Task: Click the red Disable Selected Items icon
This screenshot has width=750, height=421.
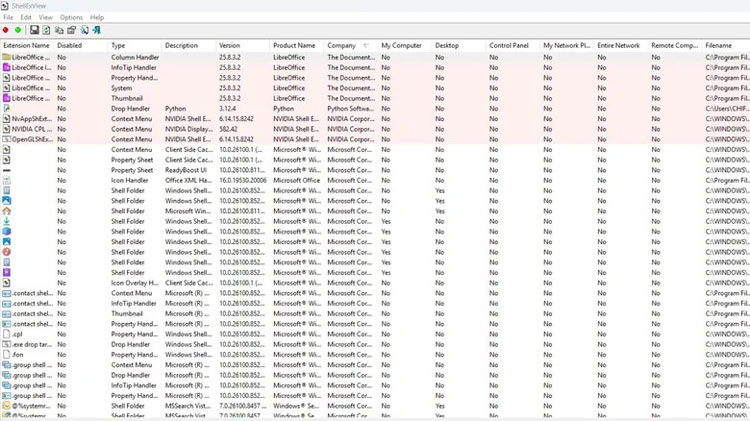Action: [6, 30]
